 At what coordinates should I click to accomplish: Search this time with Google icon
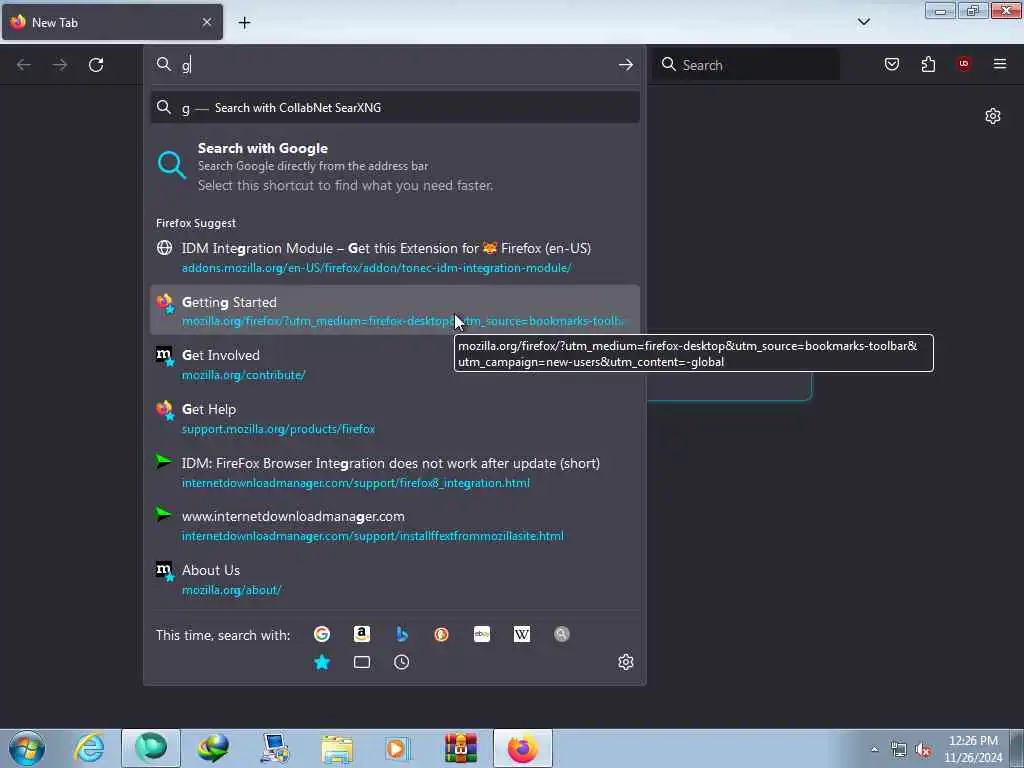[x=322, y=634]
